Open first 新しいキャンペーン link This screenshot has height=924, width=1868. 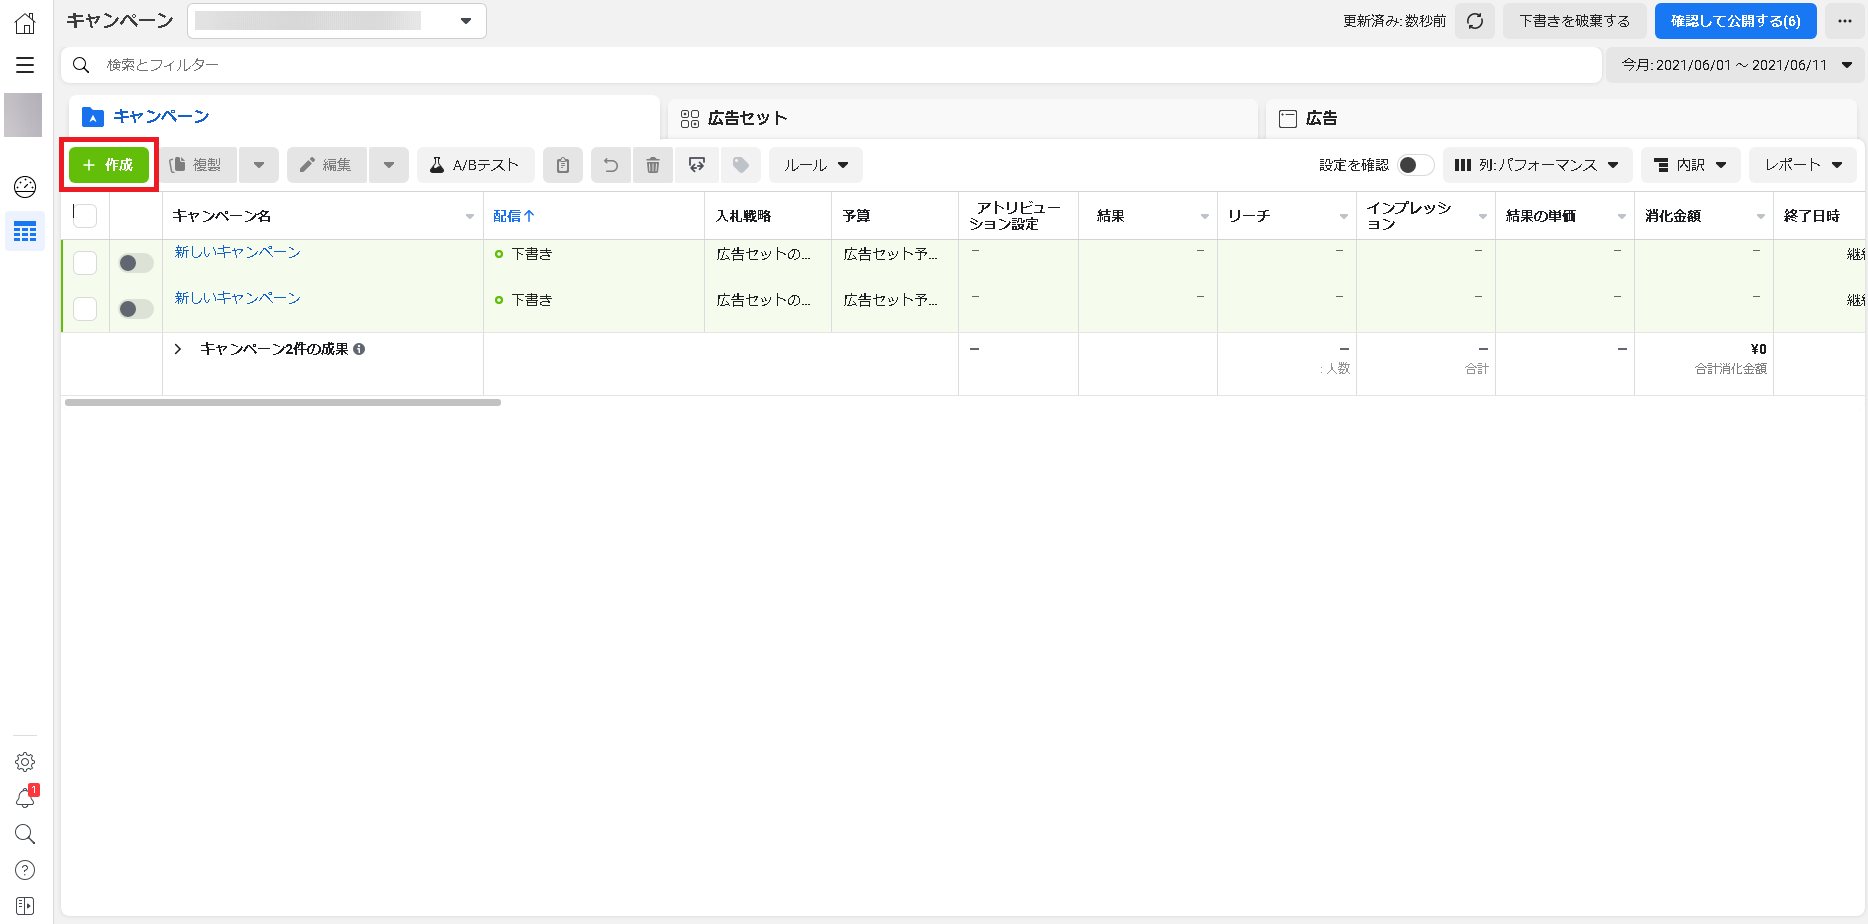point(237,252)
